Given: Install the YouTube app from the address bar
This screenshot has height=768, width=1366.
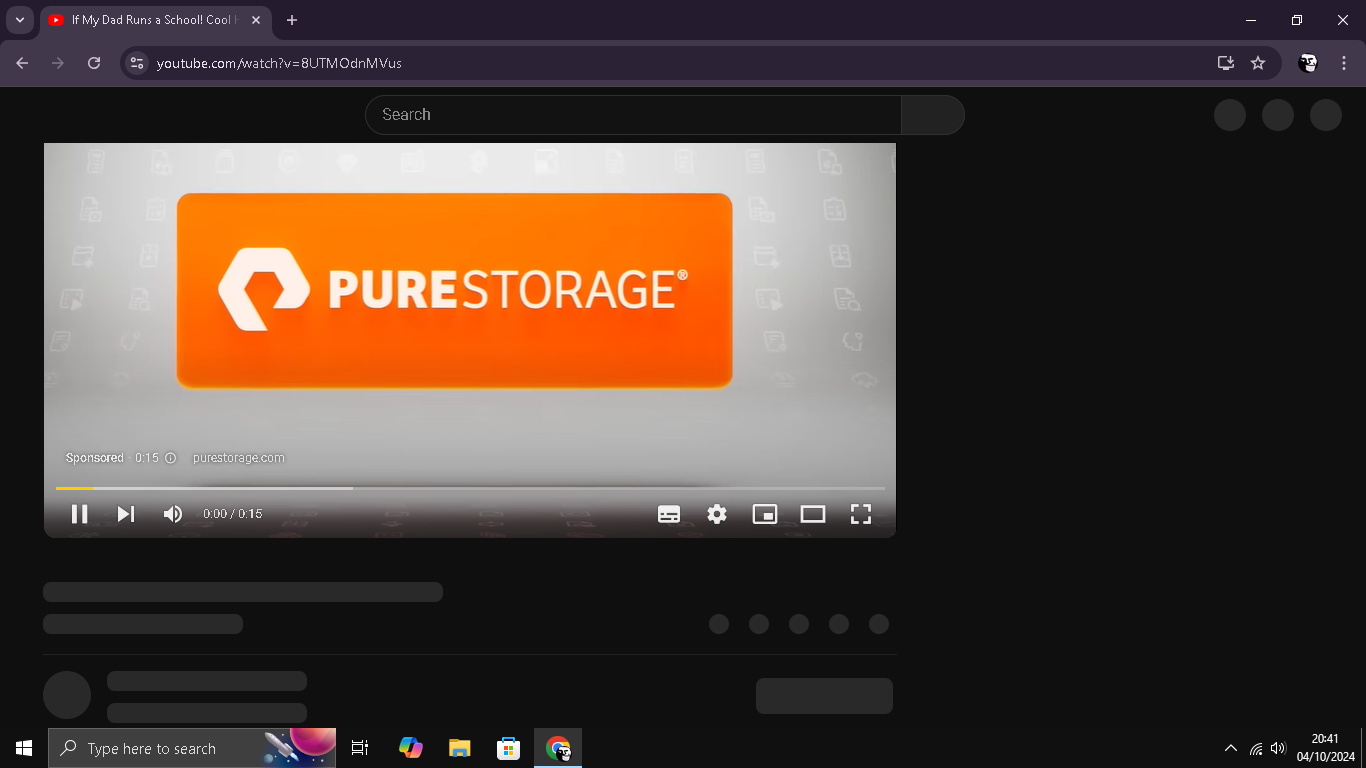Looking at the screenshot, I should tap(1225, 63).
